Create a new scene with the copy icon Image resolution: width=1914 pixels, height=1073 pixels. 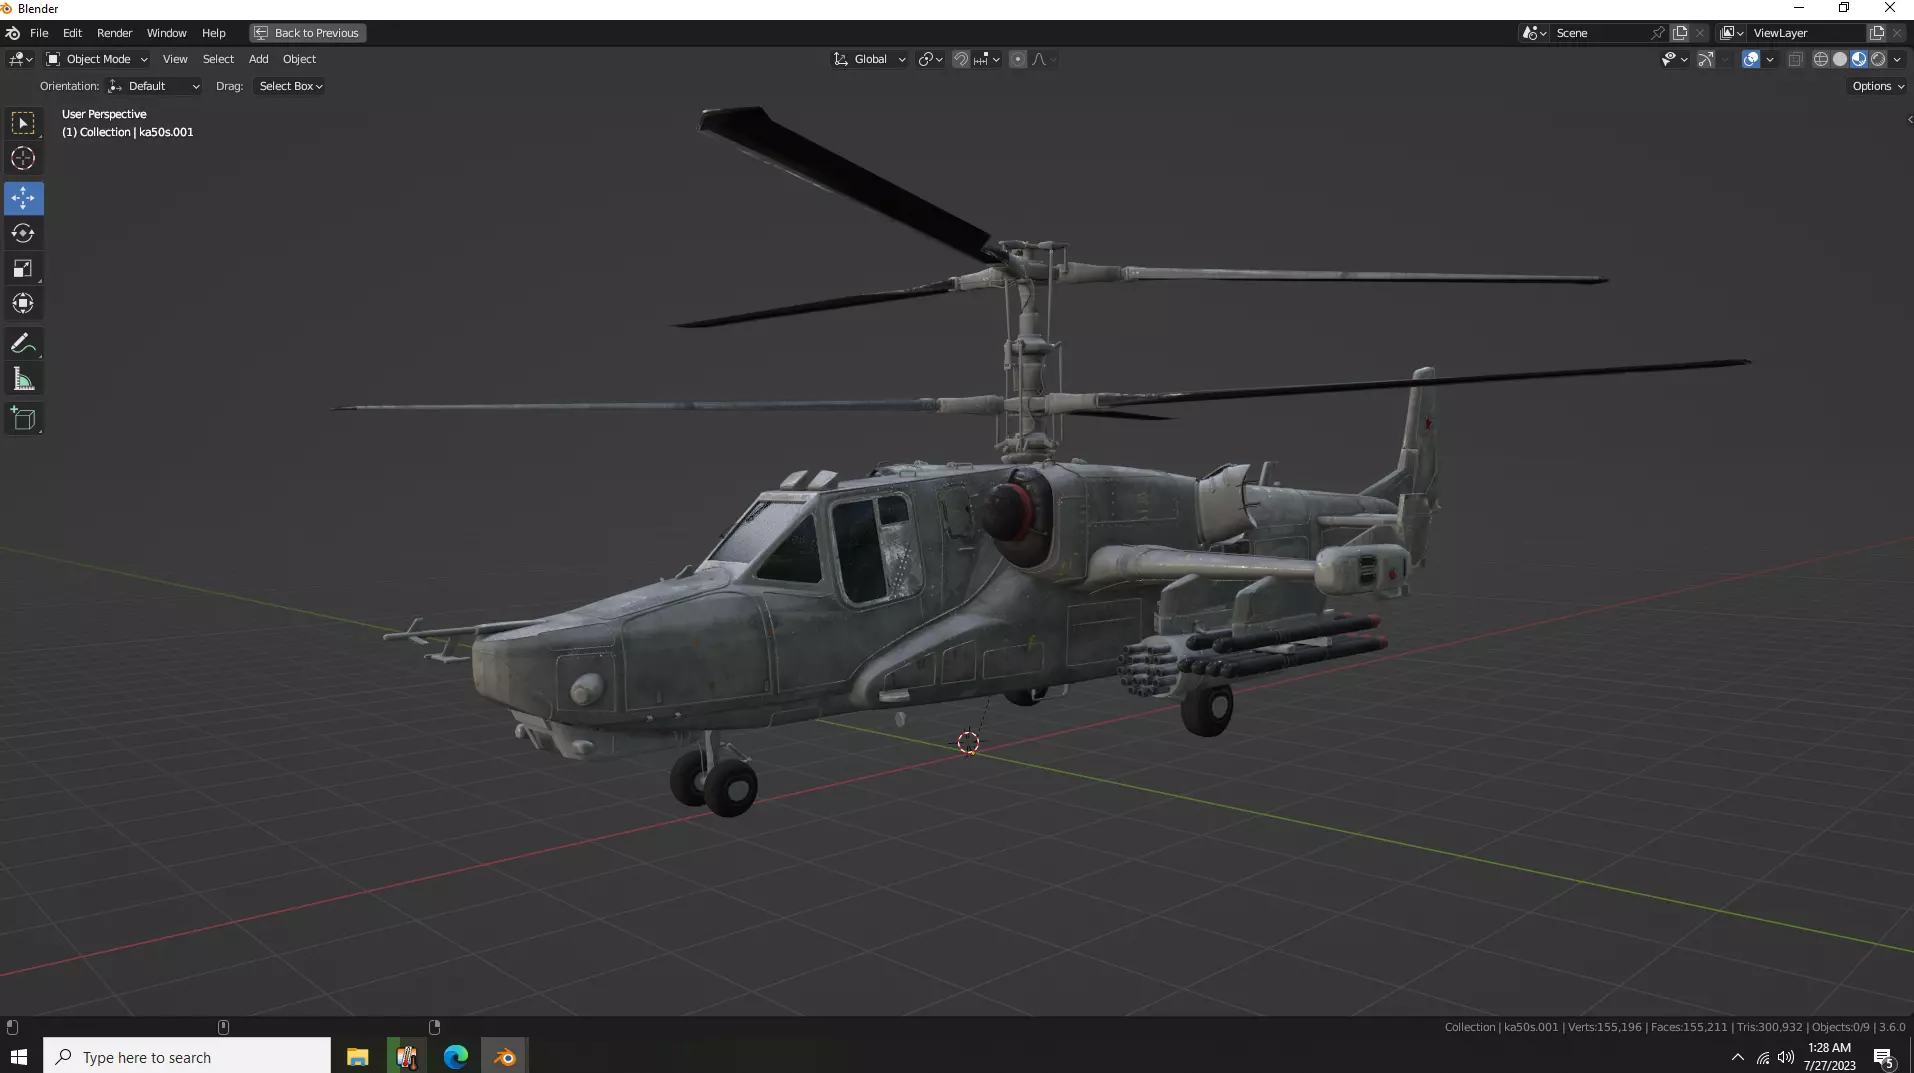tap(1680, 33)
